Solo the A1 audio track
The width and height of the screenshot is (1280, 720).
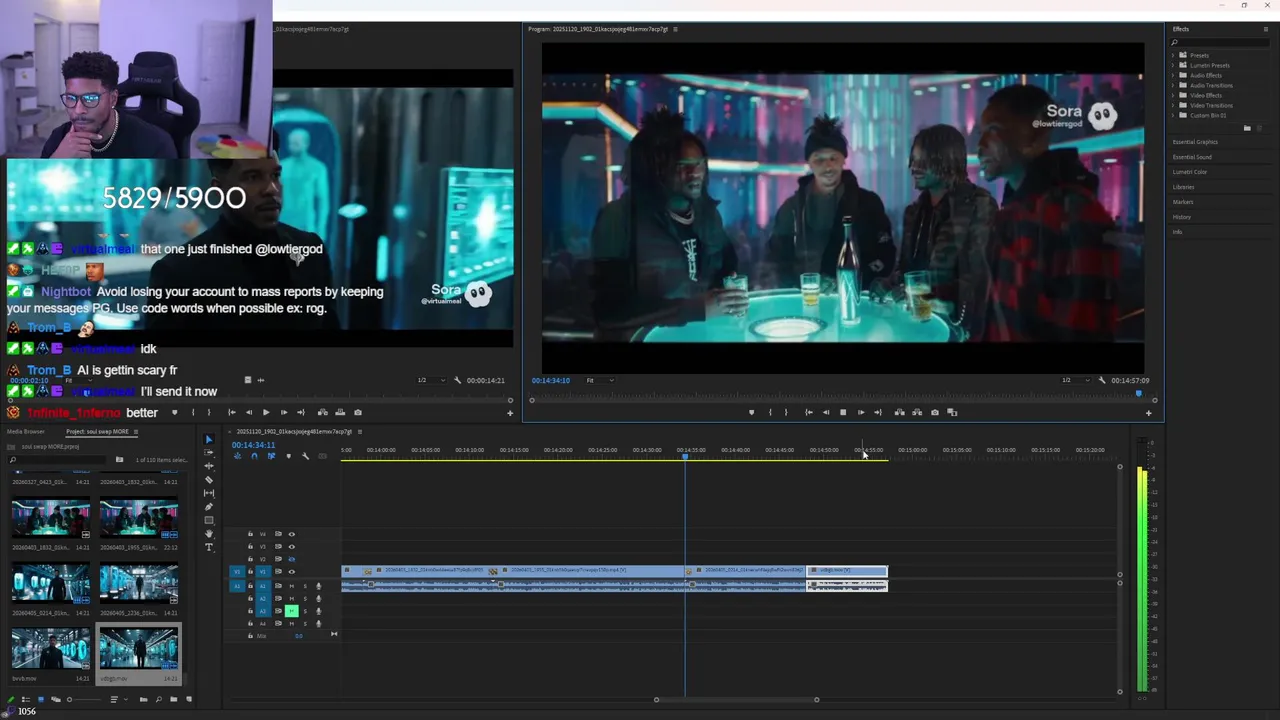point(305,586)
